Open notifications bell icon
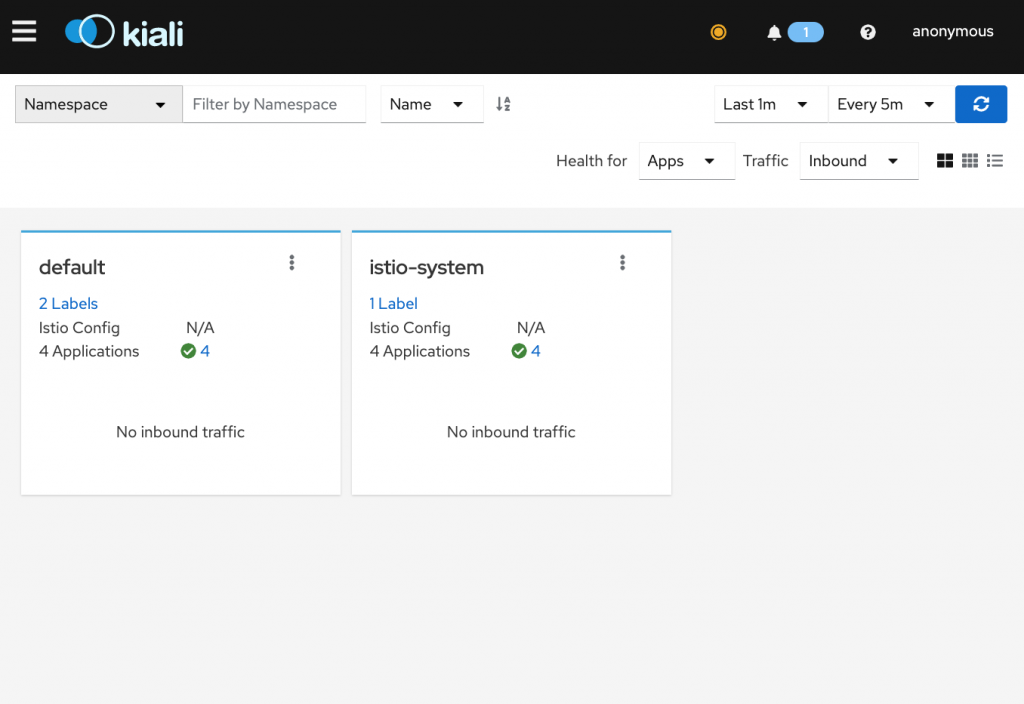The height and width of the screenshot is (704, 1024). (x=774, y=32)
